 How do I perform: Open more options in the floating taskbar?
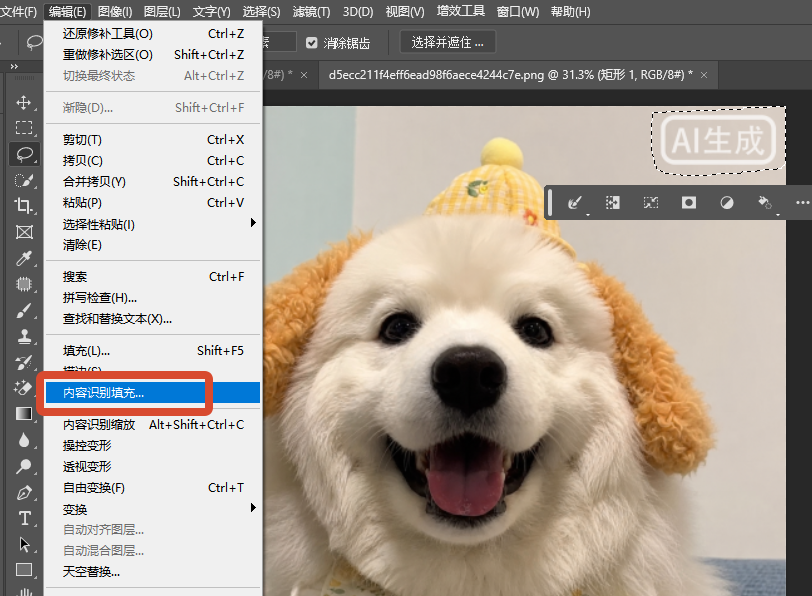tap(802, 202)
